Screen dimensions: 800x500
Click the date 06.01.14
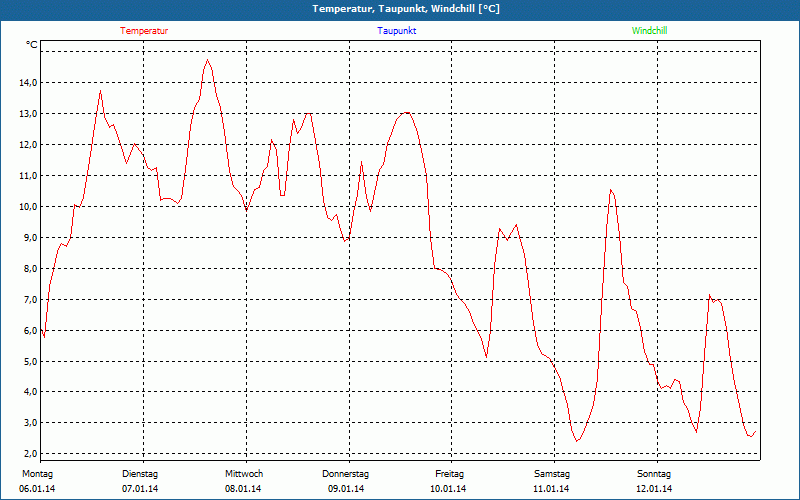37,489
